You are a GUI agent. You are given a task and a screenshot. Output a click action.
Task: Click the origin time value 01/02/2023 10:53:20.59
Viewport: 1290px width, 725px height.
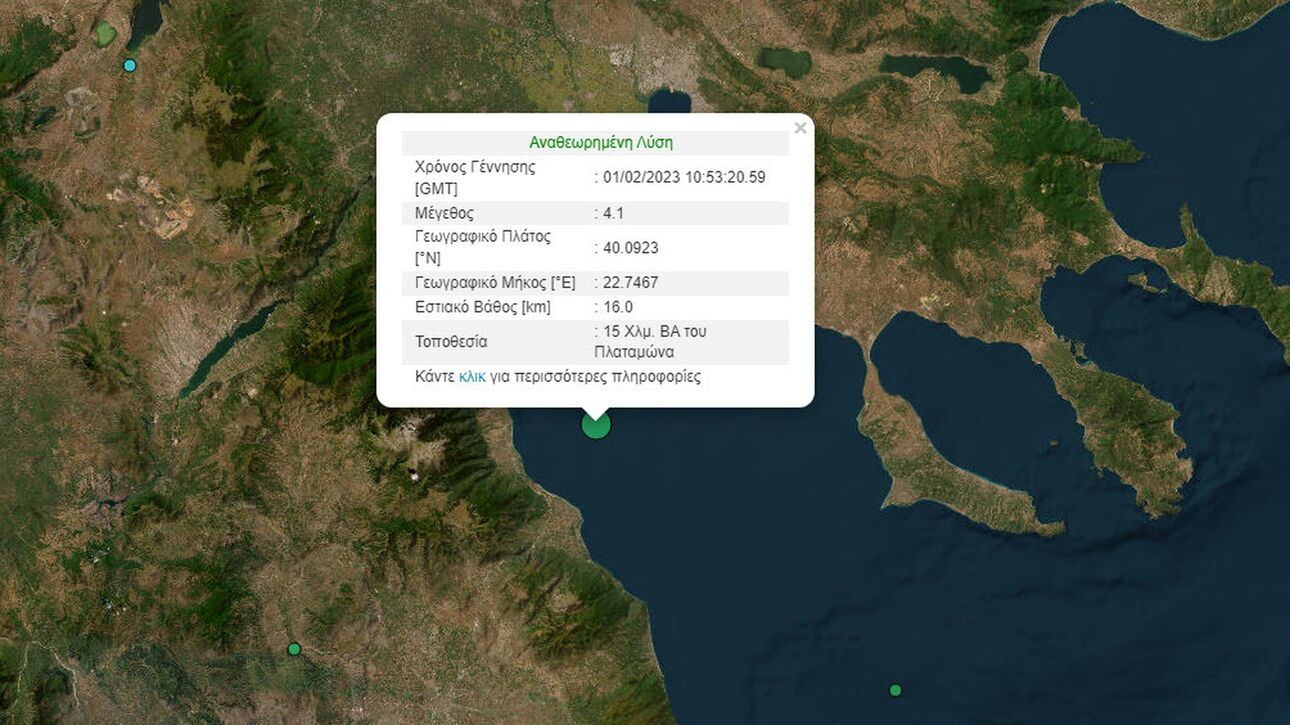(684, 177)
